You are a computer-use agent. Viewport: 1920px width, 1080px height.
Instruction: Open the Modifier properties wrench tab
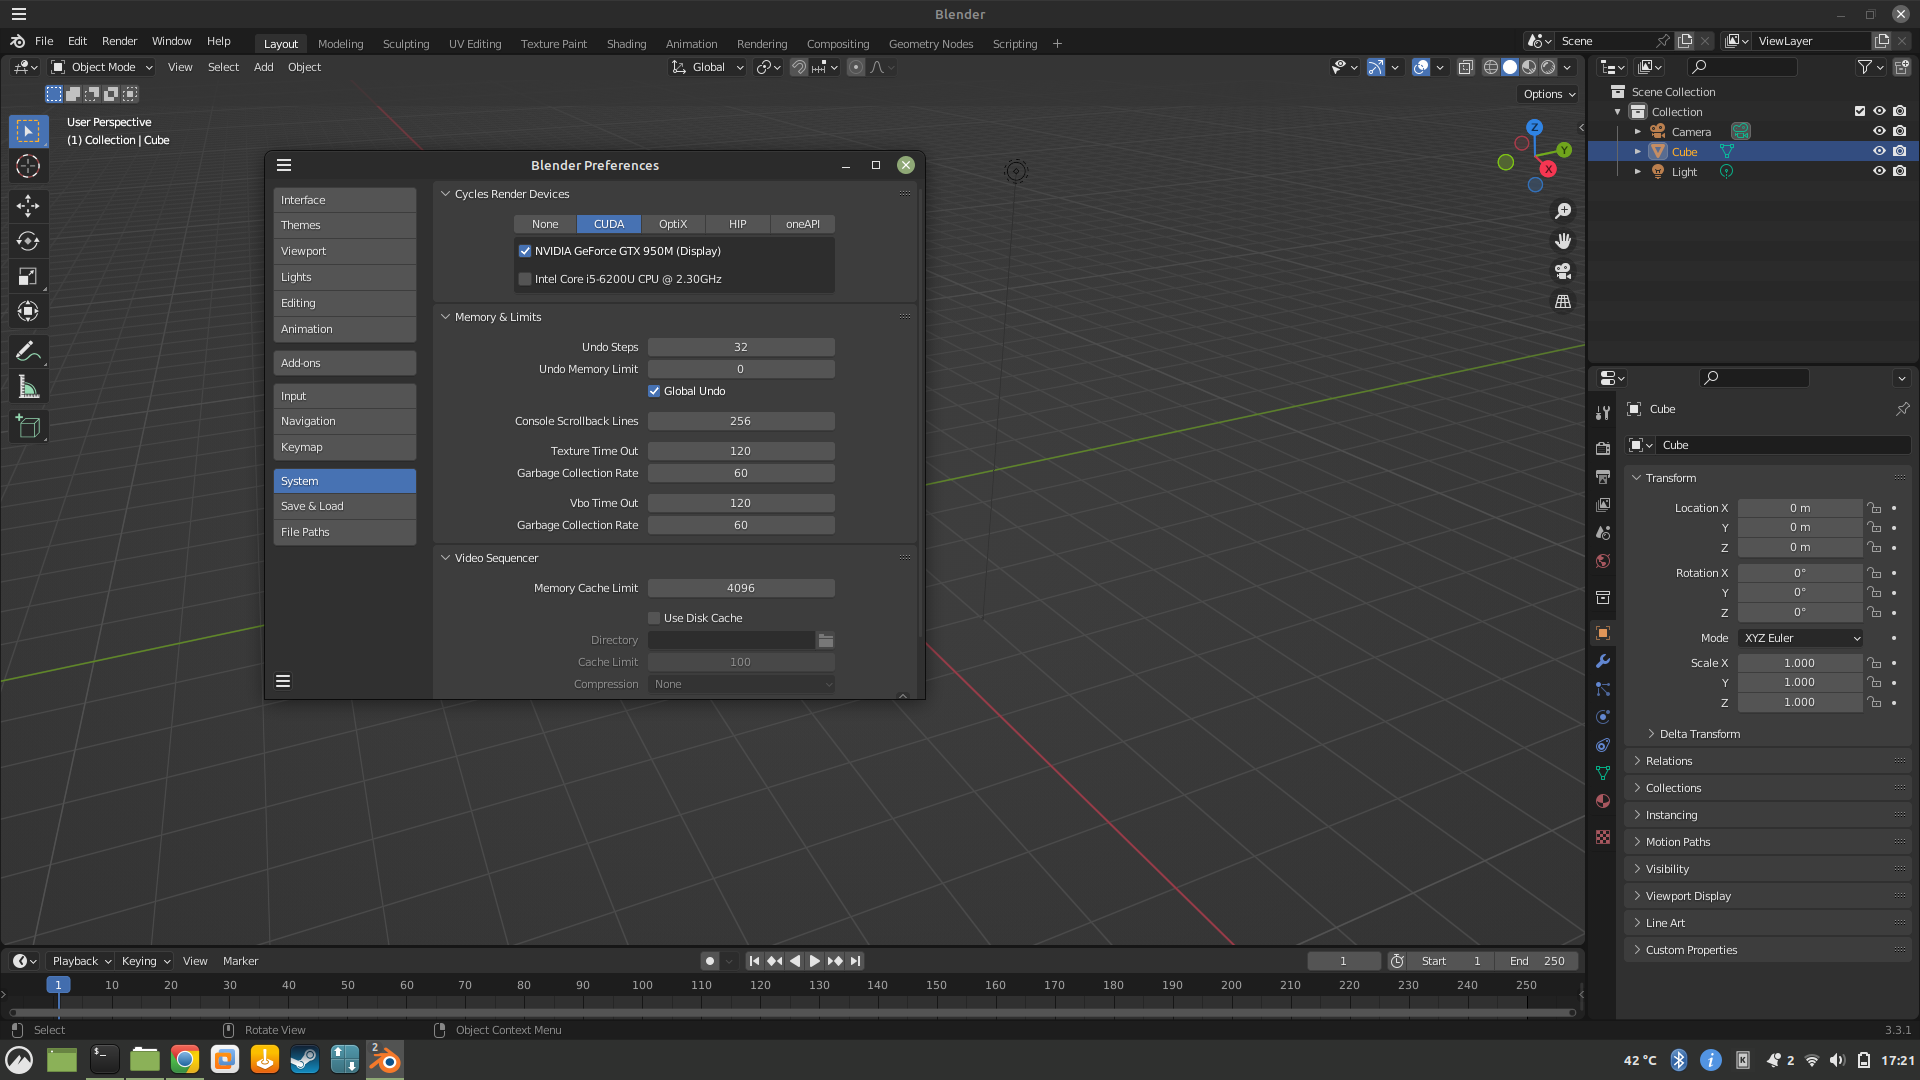(1603, 661)
